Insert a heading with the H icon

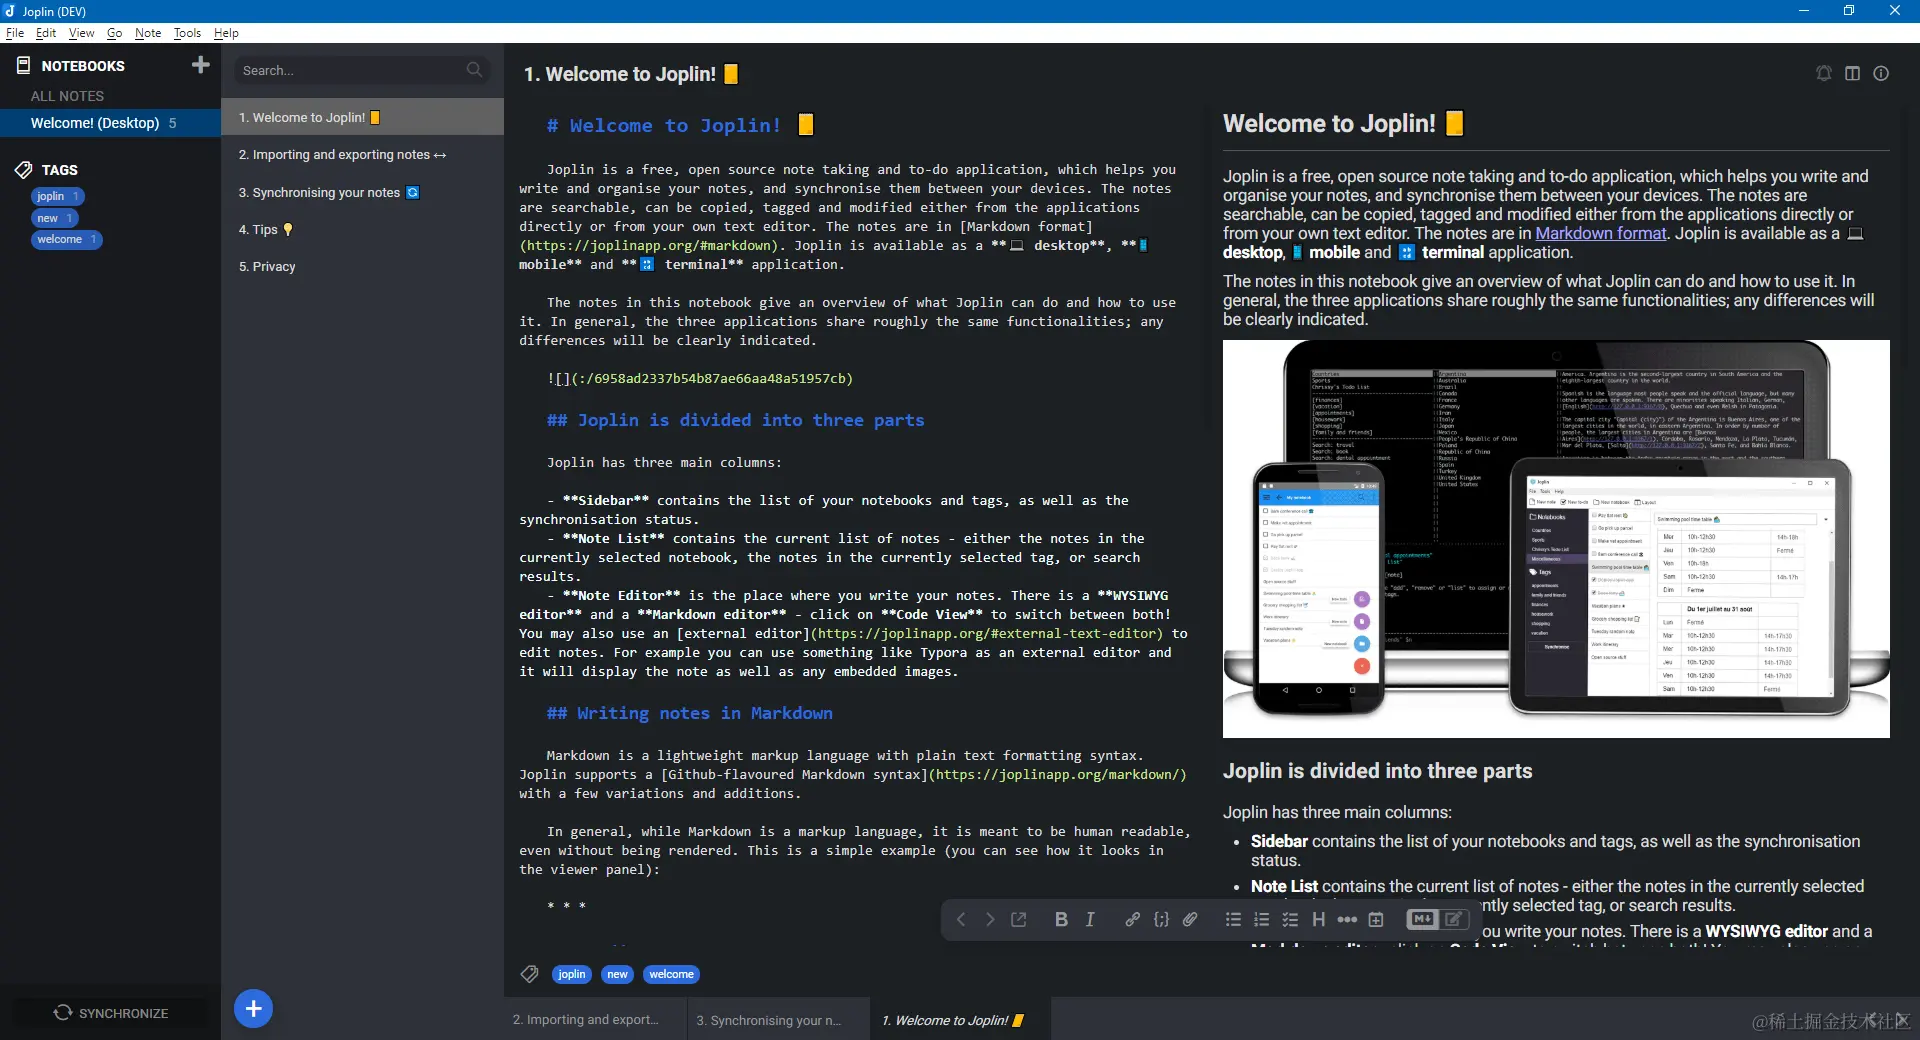coord(1319,919)
